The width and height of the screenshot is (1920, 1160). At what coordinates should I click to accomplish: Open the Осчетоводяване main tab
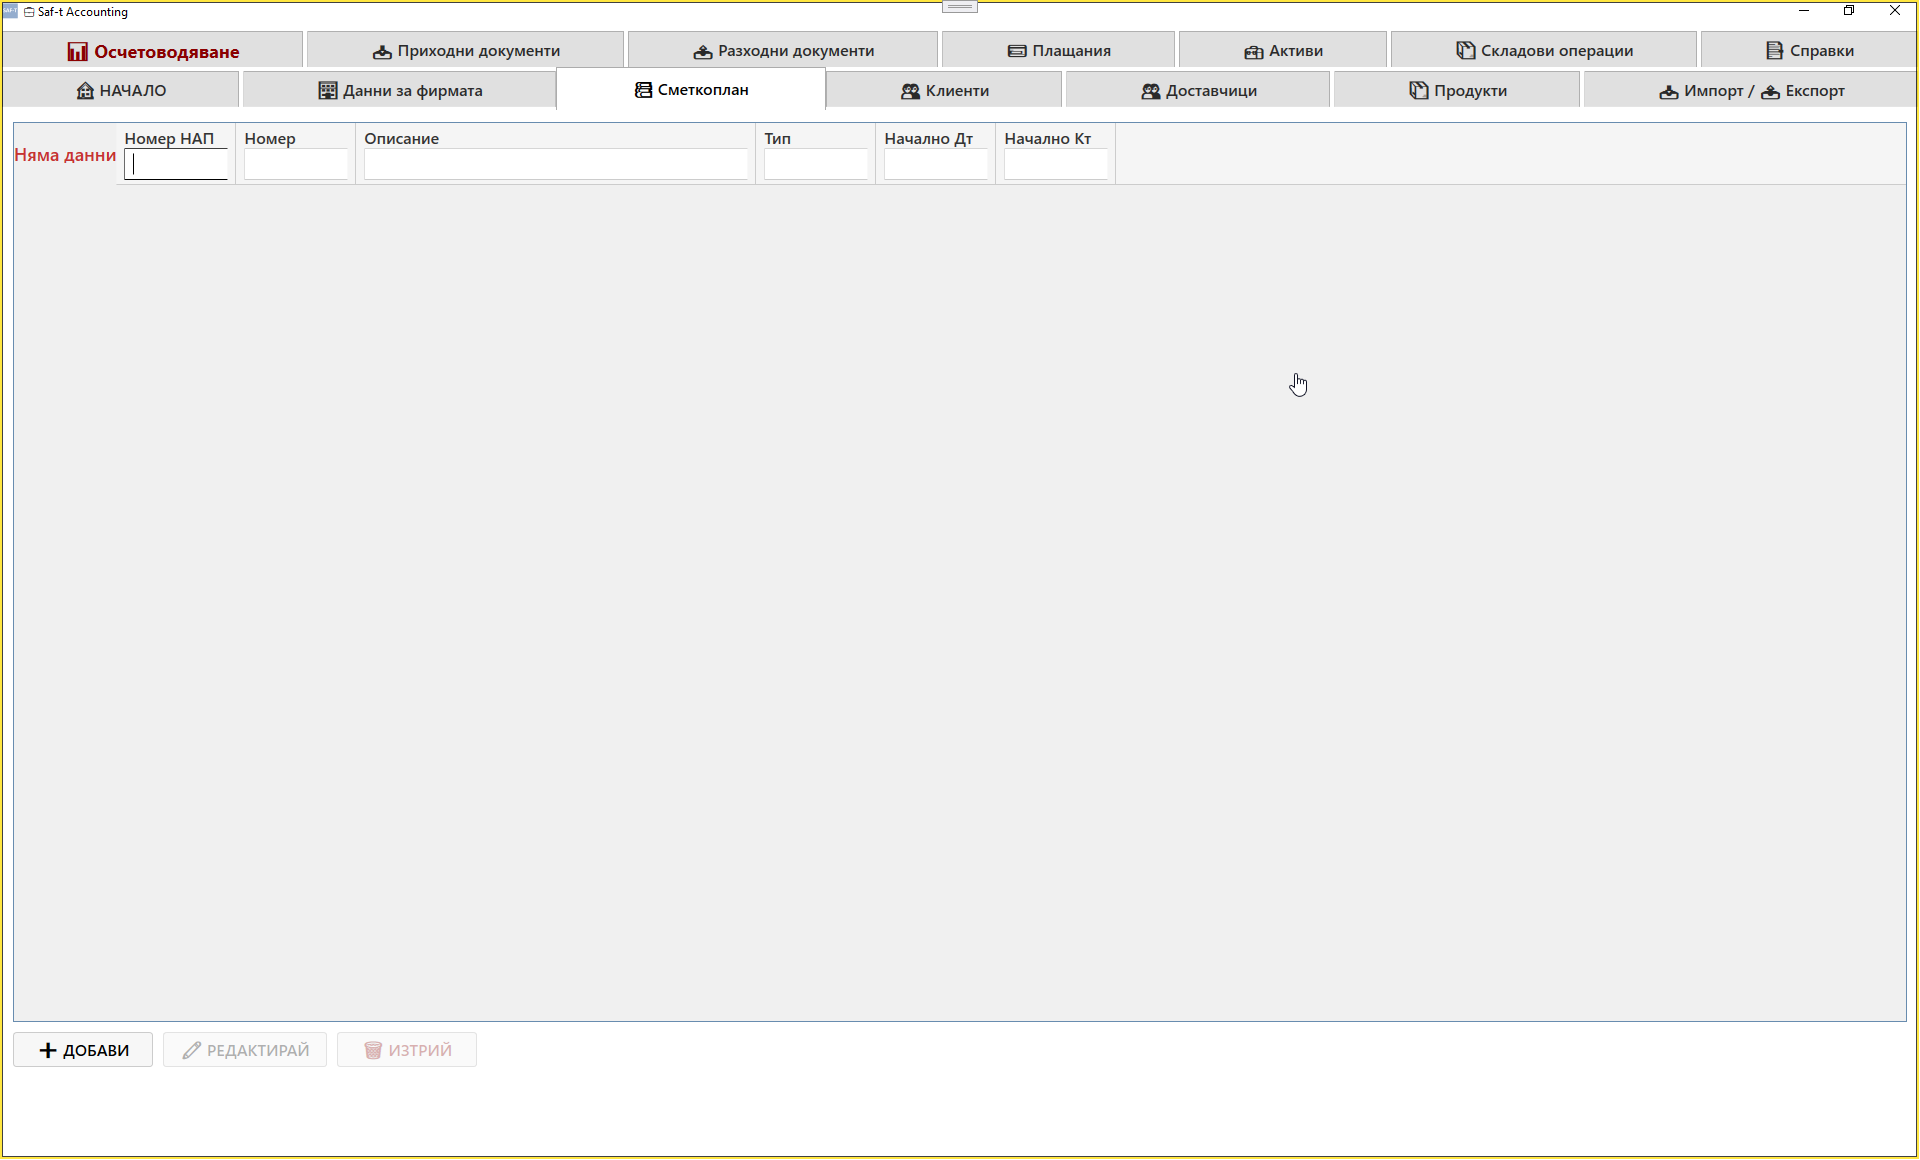click(153, 50)
